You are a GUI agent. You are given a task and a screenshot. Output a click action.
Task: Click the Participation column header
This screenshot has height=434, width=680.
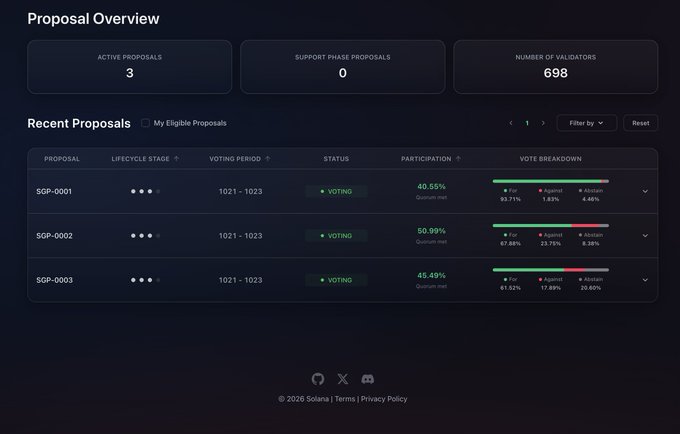[x=426, y=159]
